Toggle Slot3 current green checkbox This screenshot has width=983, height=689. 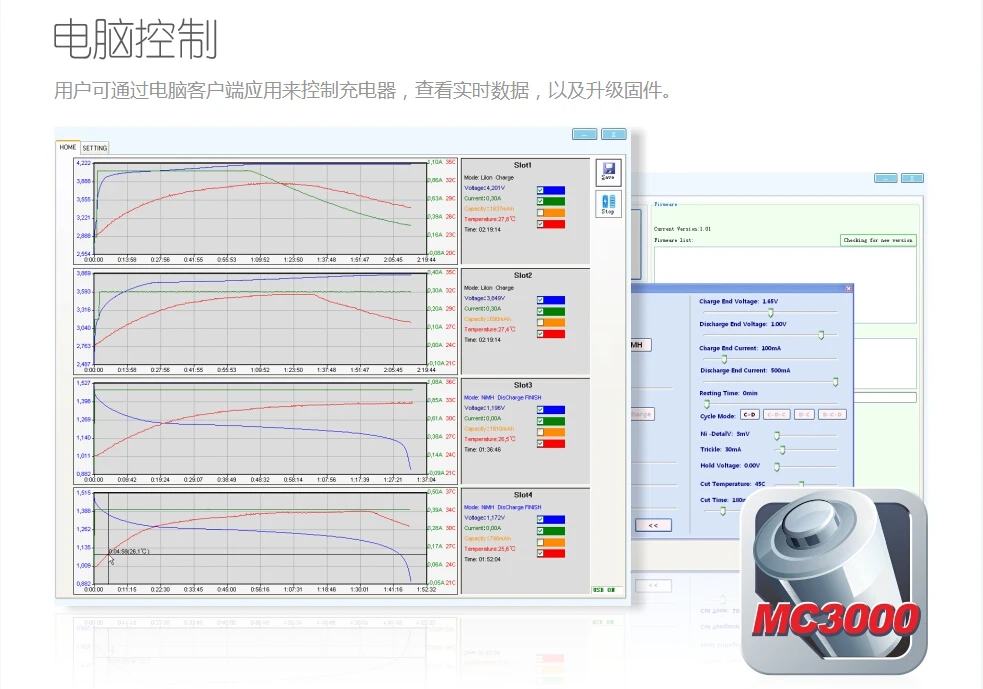pos(540,421)
